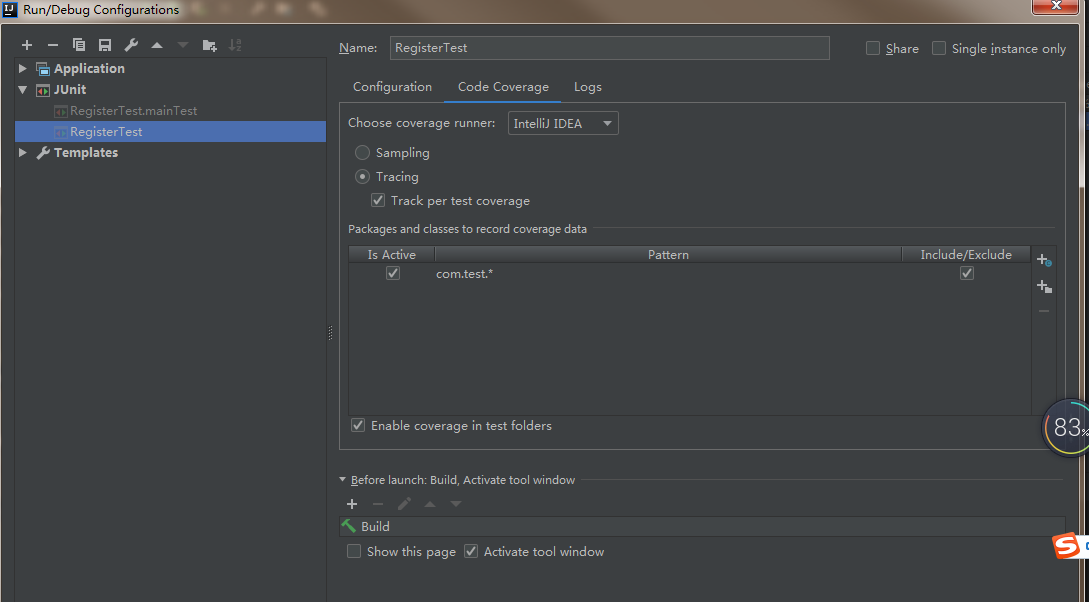Viewport: 1089px width, 602px height.
Task: Add class pattern to coverage table
Action: click(x=1044, y=261)
